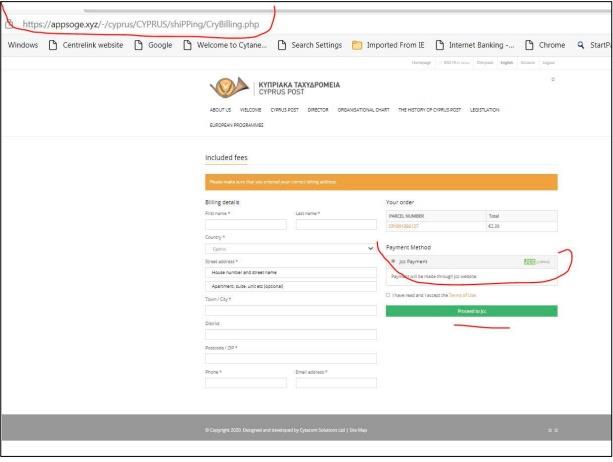Check the accept Terms of Use box
The width and height of the screenshot is (613, 462).
[389, 295]
